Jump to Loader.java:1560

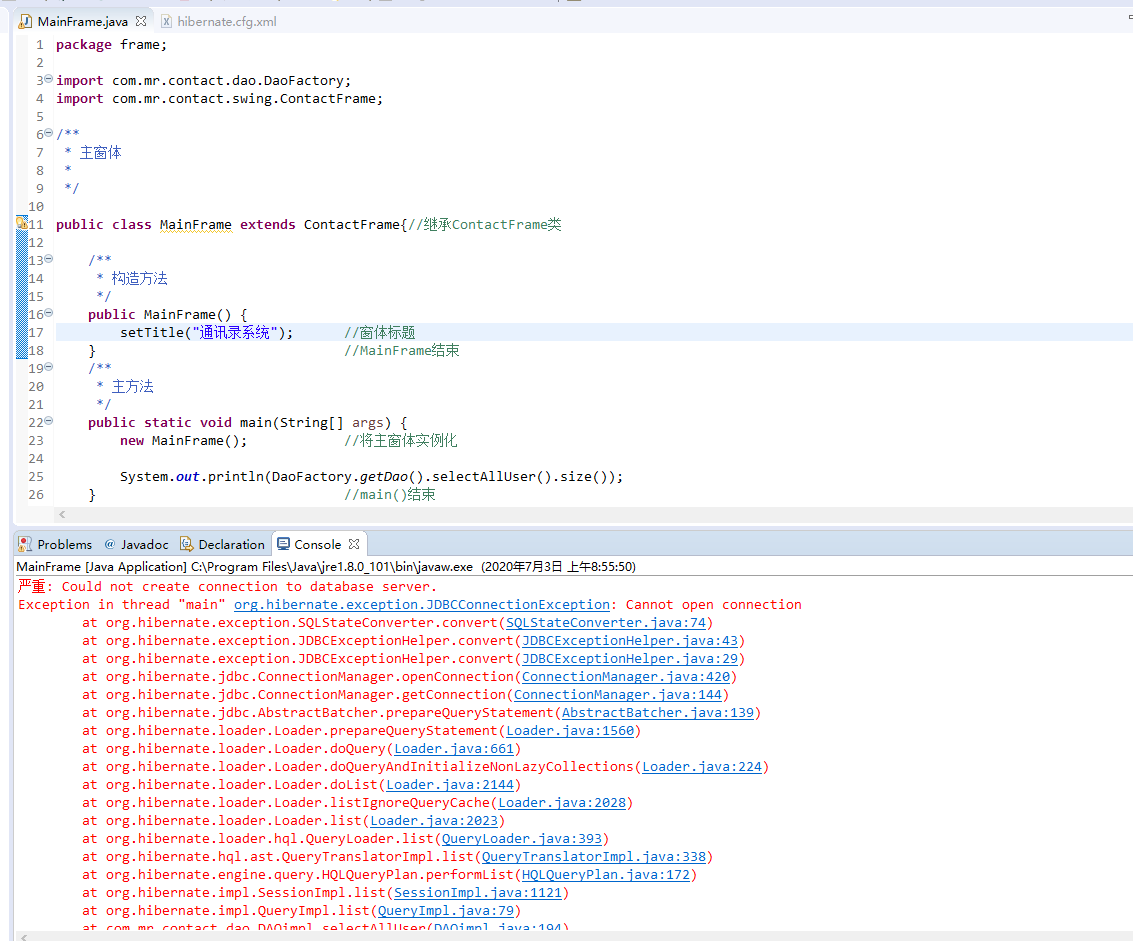(570, 731)
